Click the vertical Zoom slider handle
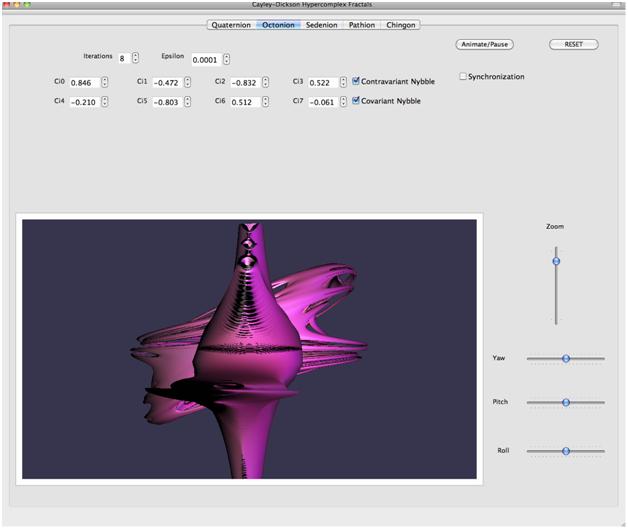 [556, 261]
